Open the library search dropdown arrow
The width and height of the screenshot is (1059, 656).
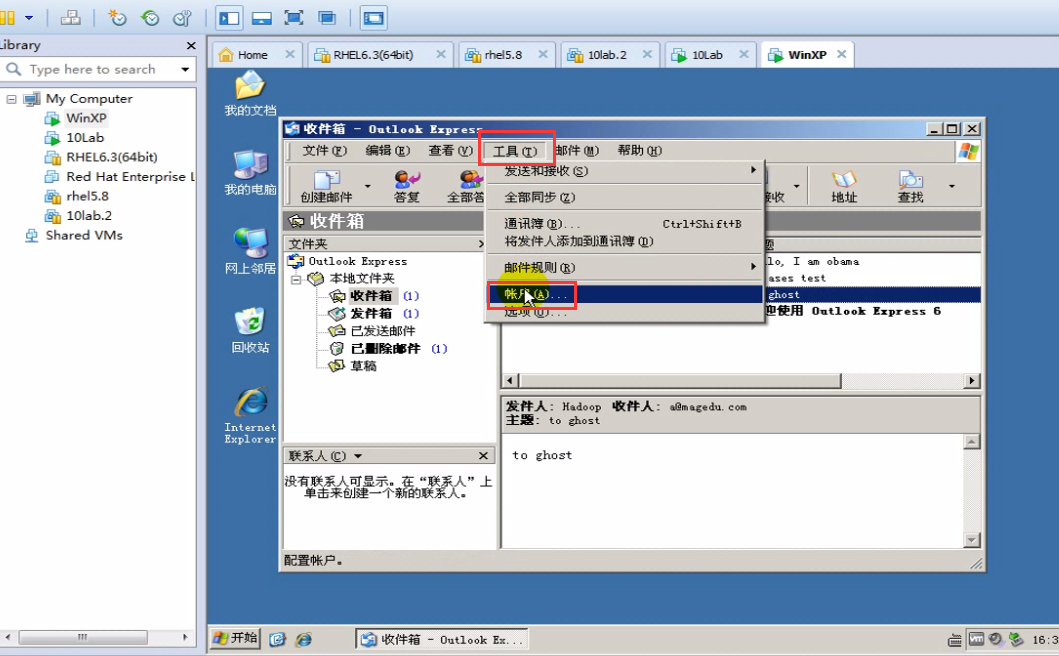click(185, 69)
